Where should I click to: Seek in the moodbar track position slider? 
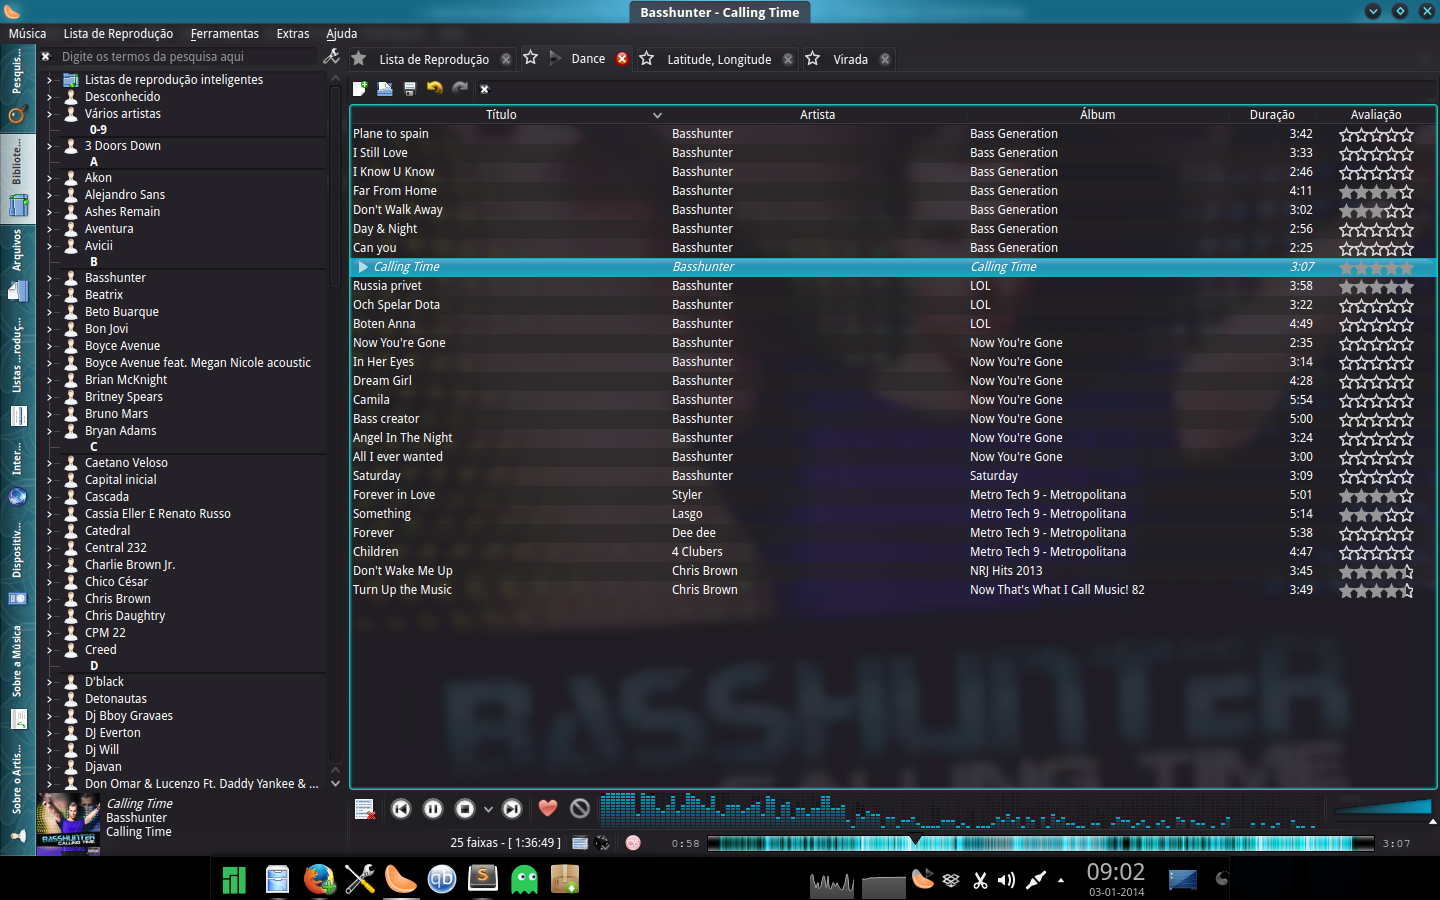1041,843
